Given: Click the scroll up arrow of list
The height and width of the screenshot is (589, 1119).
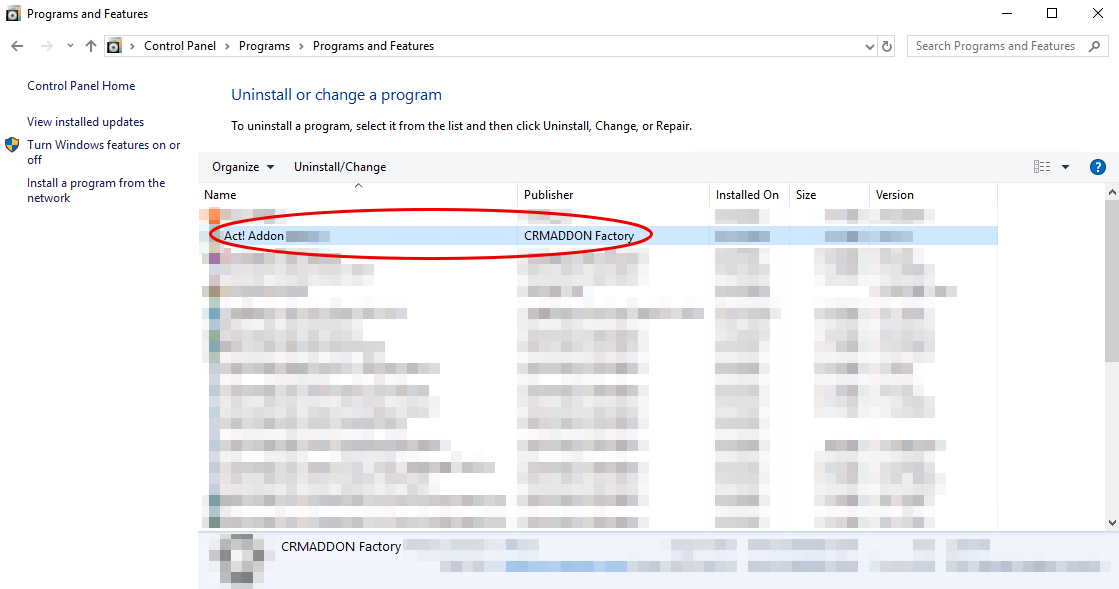Looking at the screenshot, I should tap(1112, 192).
